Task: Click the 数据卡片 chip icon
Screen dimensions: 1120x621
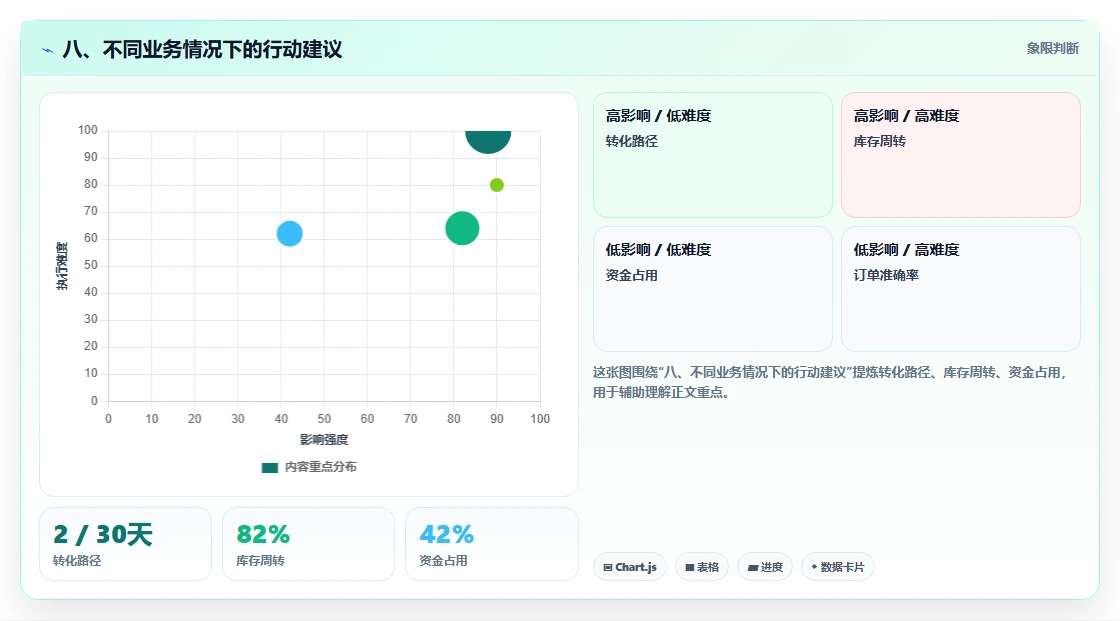Action: pos(814,567)
